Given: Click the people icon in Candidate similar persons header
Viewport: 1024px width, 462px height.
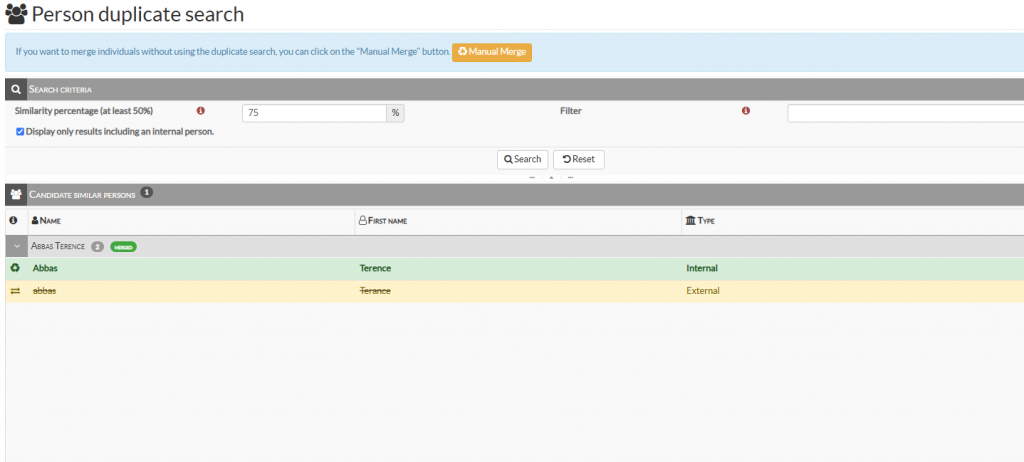Looking at the screenshot, I should click(16, 193).
